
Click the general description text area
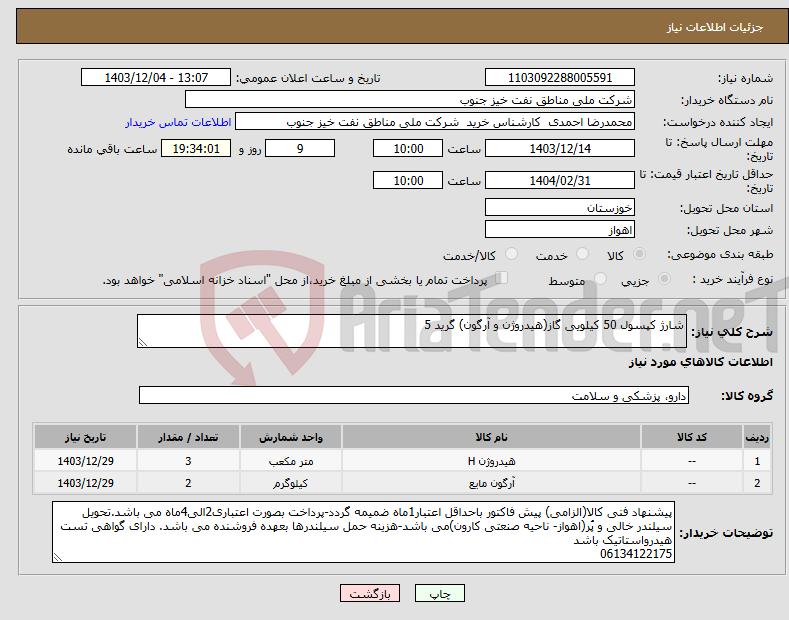412,331
